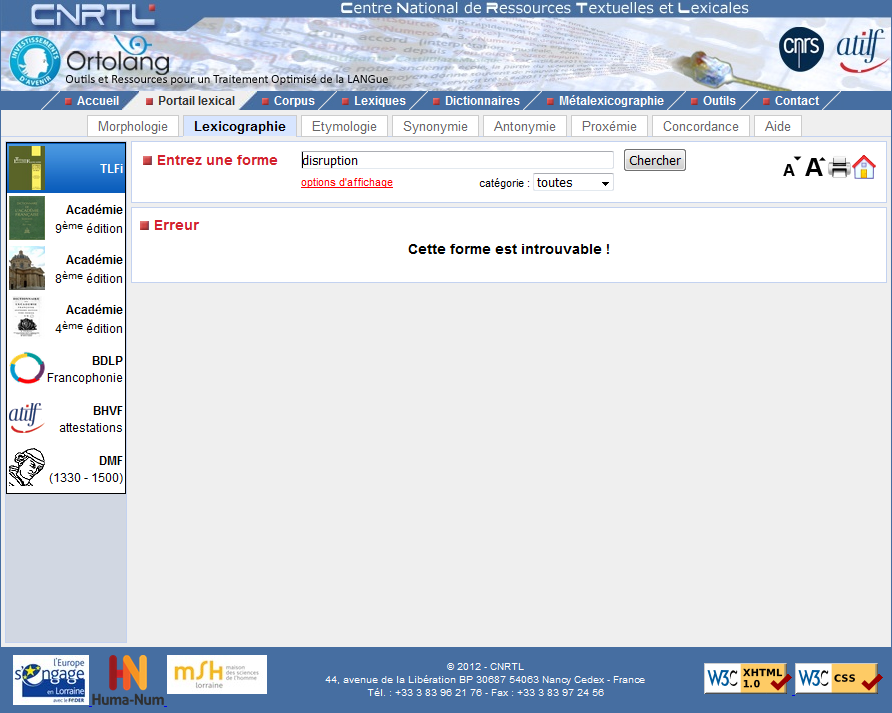The image size is (892, 713).
Task: Select Académie 8ème édition building image
Action: (27, 268)
